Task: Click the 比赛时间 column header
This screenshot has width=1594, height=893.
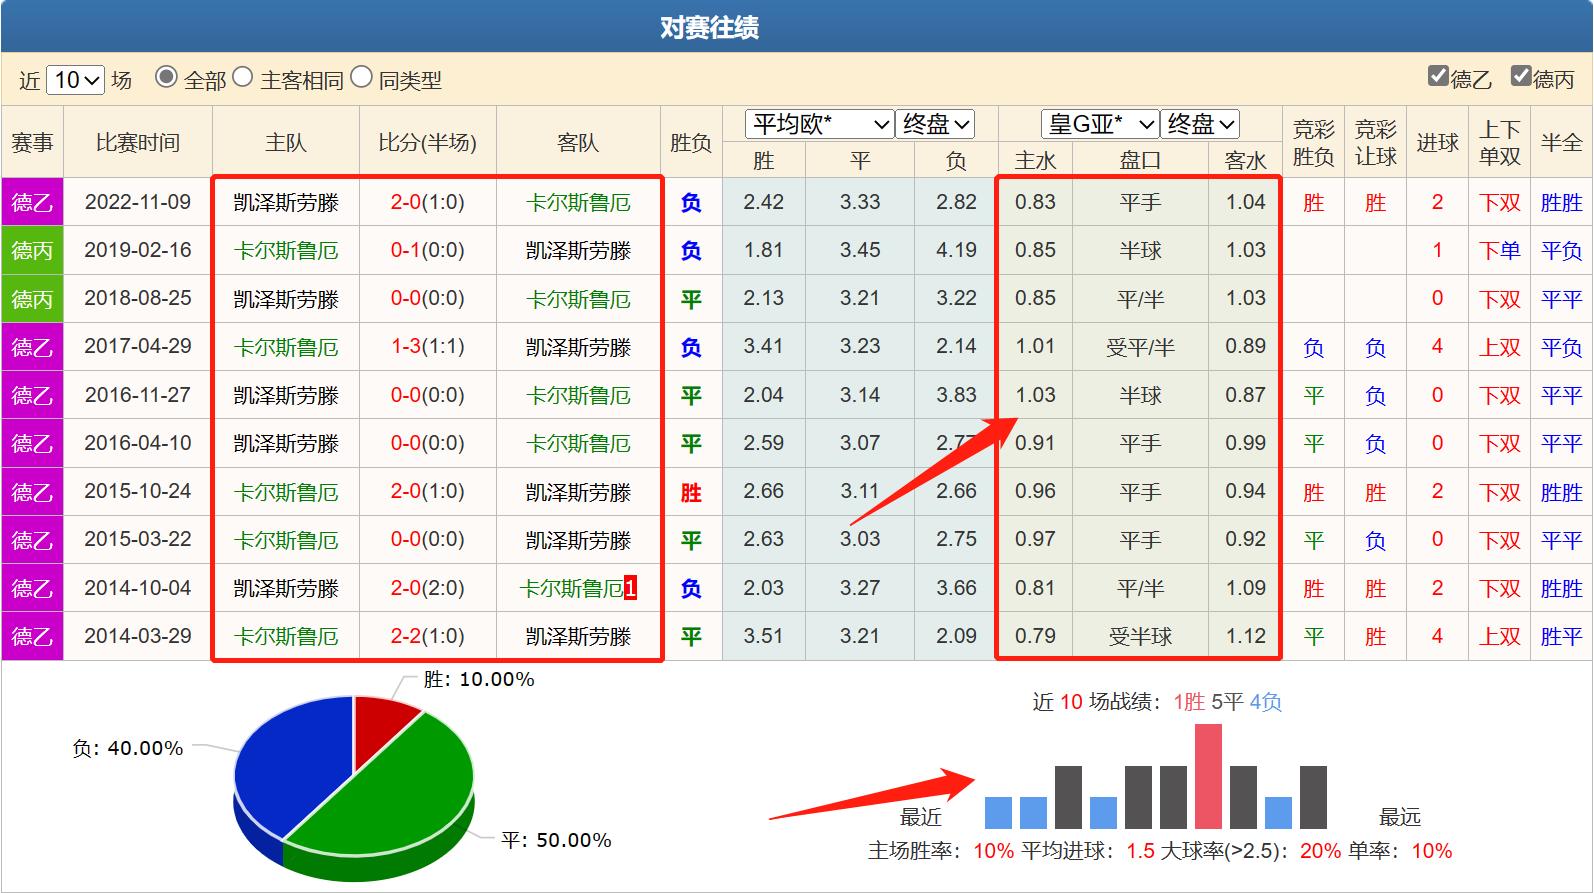Action: 138,143
